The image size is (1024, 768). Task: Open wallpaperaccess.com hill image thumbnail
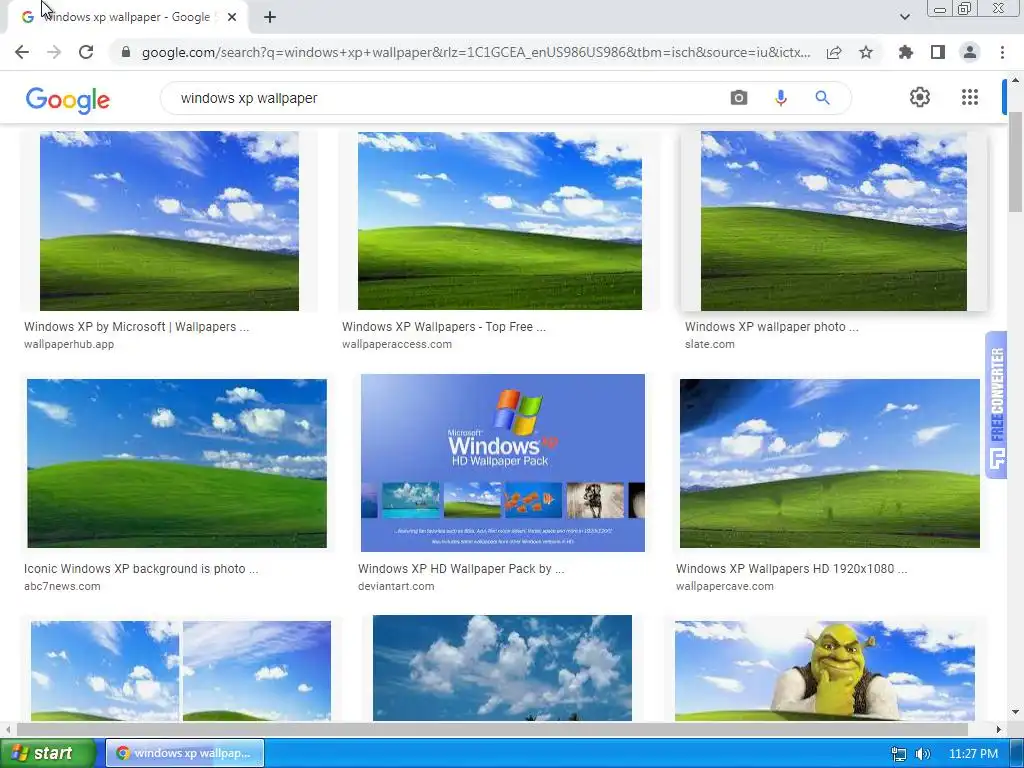point(500,221)
